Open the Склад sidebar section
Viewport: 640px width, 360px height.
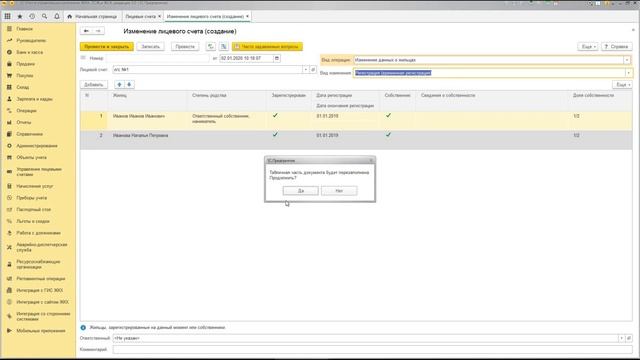(x=22, y=87)
